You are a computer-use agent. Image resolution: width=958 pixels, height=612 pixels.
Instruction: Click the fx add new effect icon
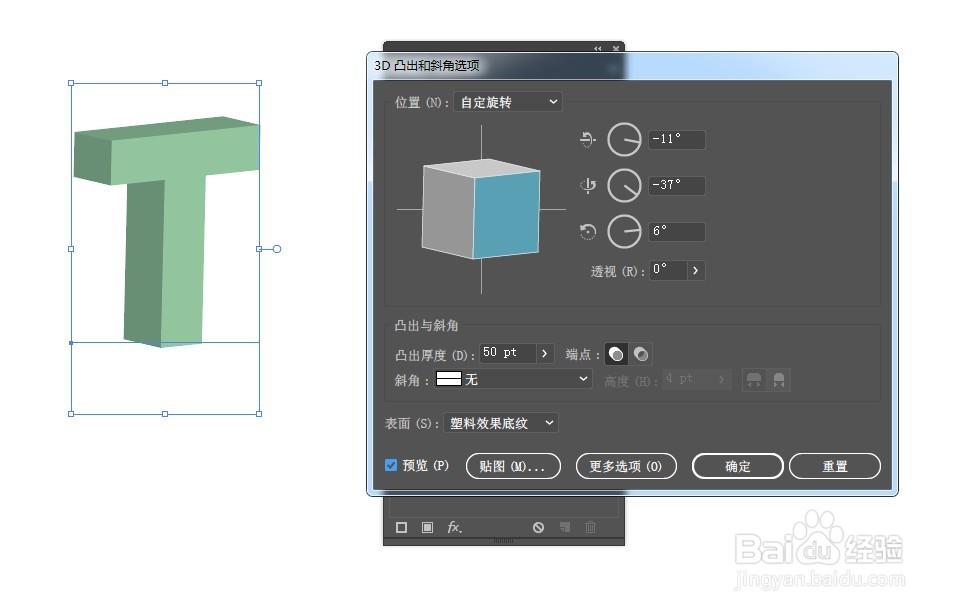click(454, 527)
